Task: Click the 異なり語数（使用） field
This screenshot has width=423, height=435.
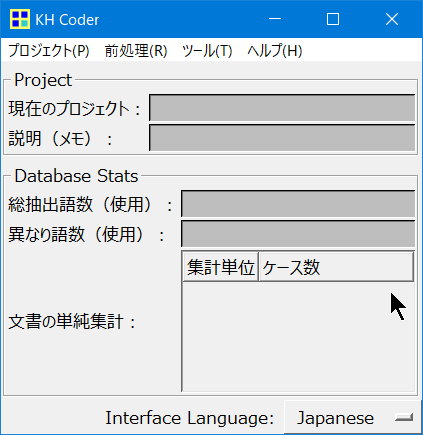Action: point(298,233)
